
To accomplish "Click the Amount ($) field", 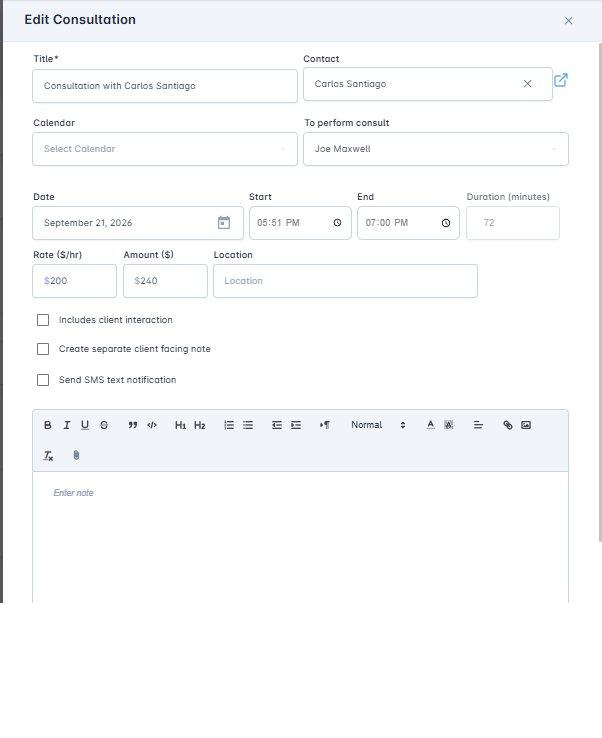I will (165, 281).
